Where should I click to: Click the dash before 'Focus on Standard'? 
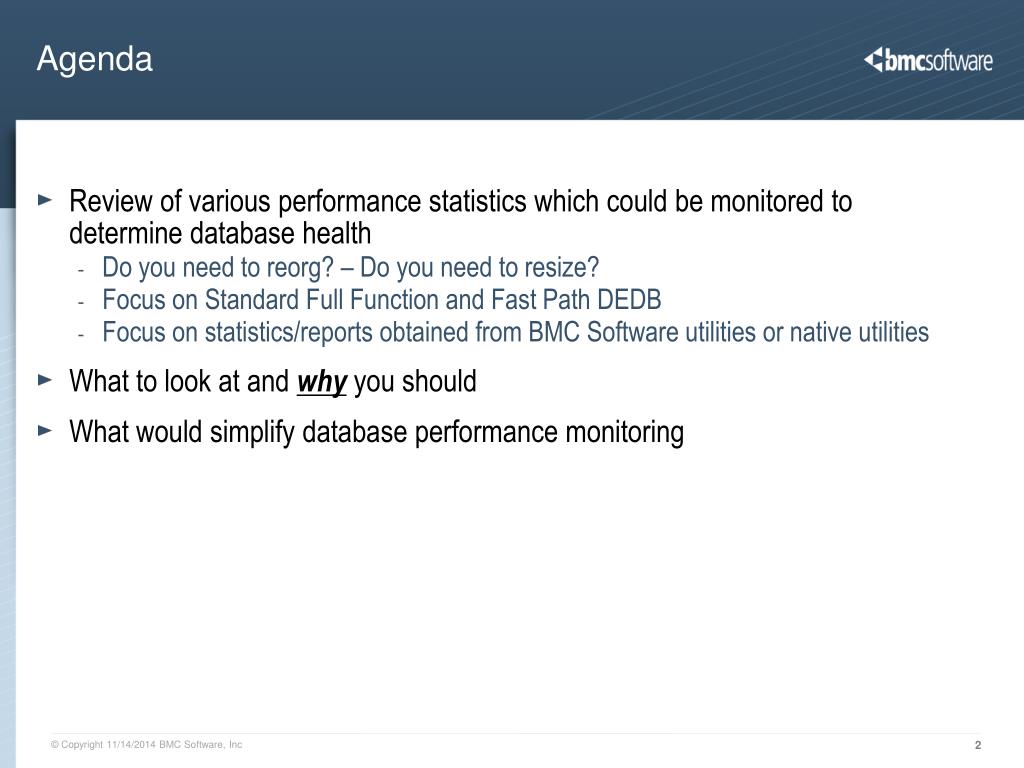[x=81, y=302]
